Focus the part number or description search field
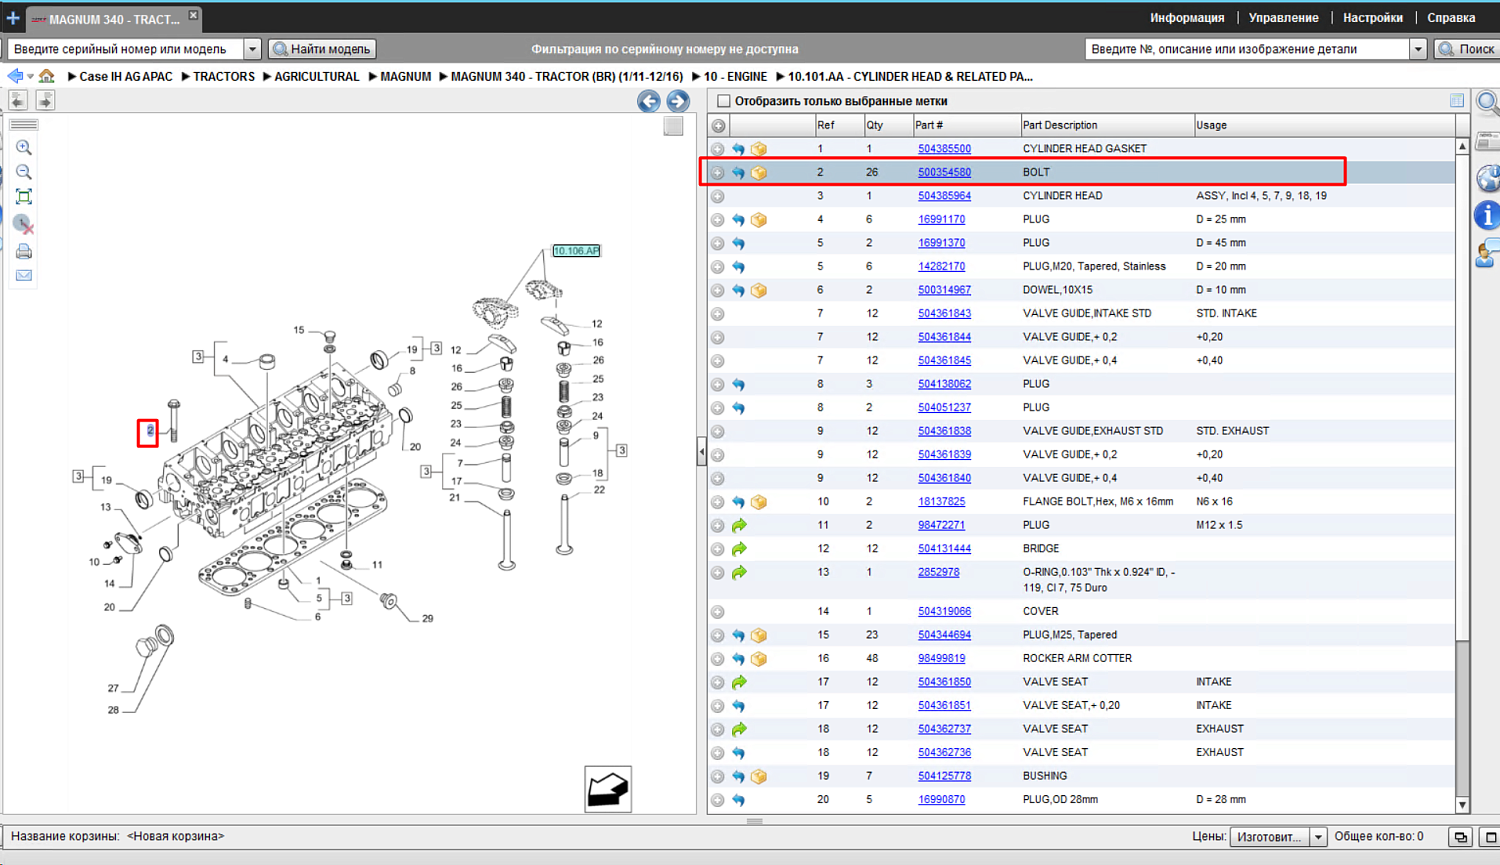 pyautogui.click(x=1247, y=49)
